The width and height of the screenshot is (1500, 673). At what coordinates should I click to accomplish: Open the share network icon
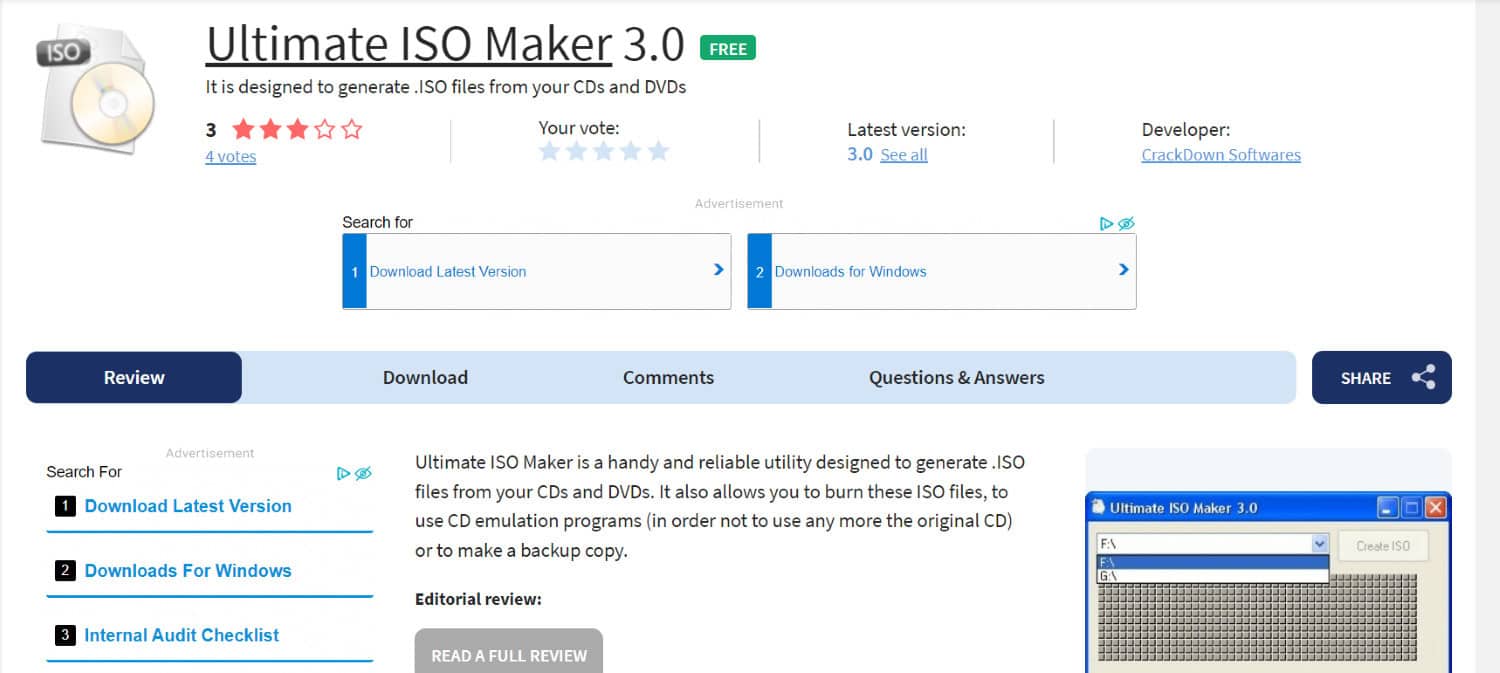[1423, 377]
